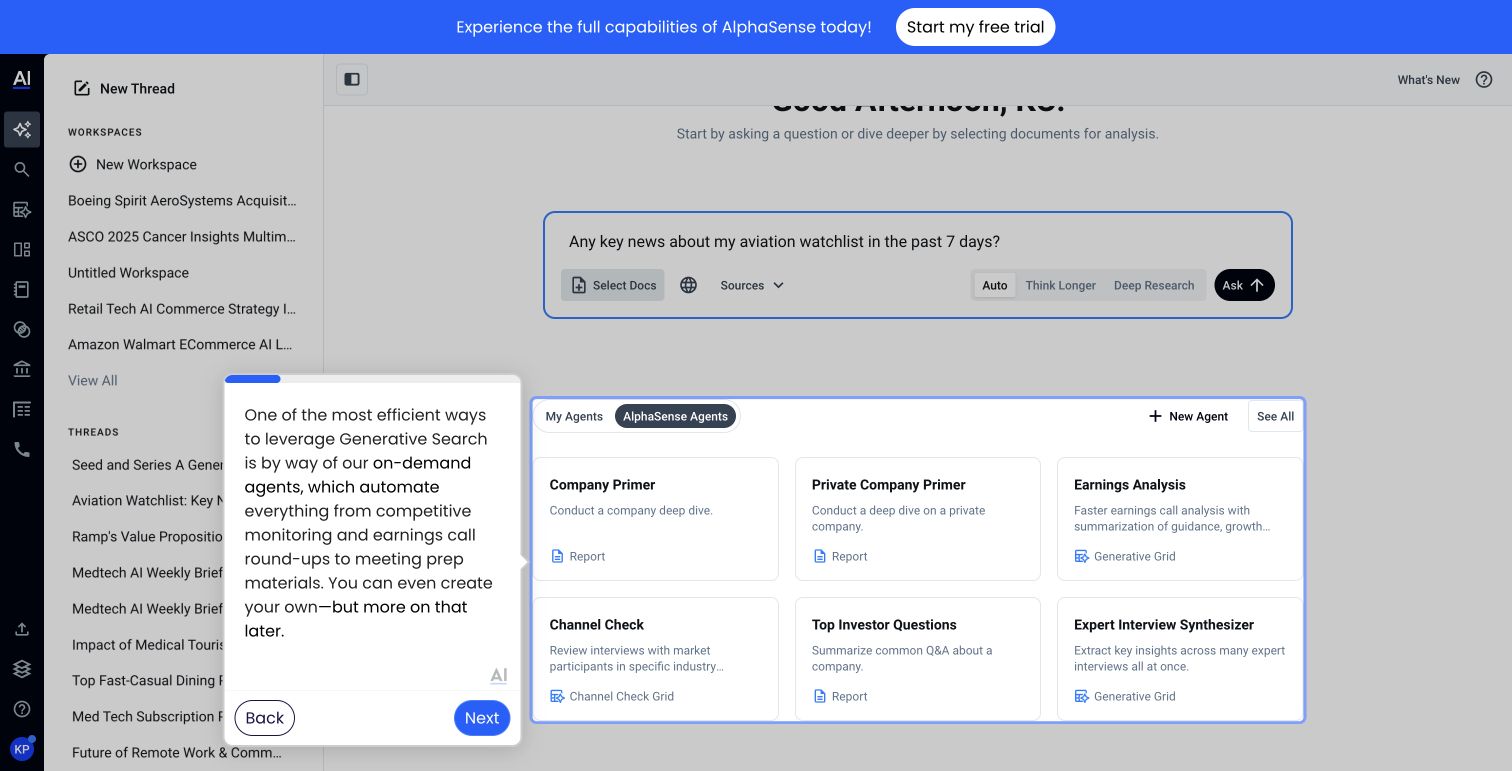Click the New Thread compose icon
This screenshot has width=1512, height=771.
click(82, 88)
